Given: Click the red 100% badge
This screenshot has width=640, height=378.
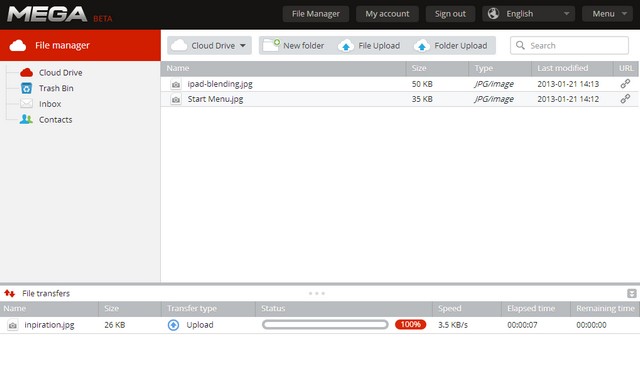Looking at the screenshot, I should coord(410,325).
